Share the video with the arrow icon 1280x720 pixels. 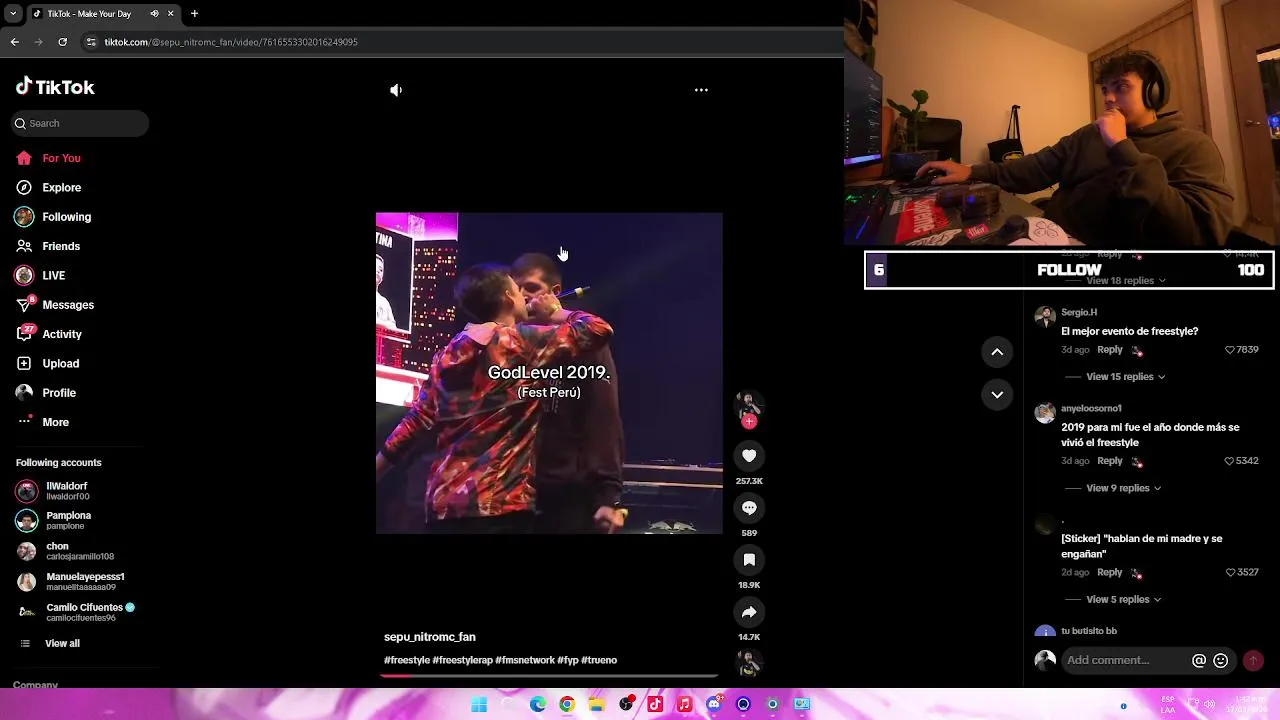point(749,612)
